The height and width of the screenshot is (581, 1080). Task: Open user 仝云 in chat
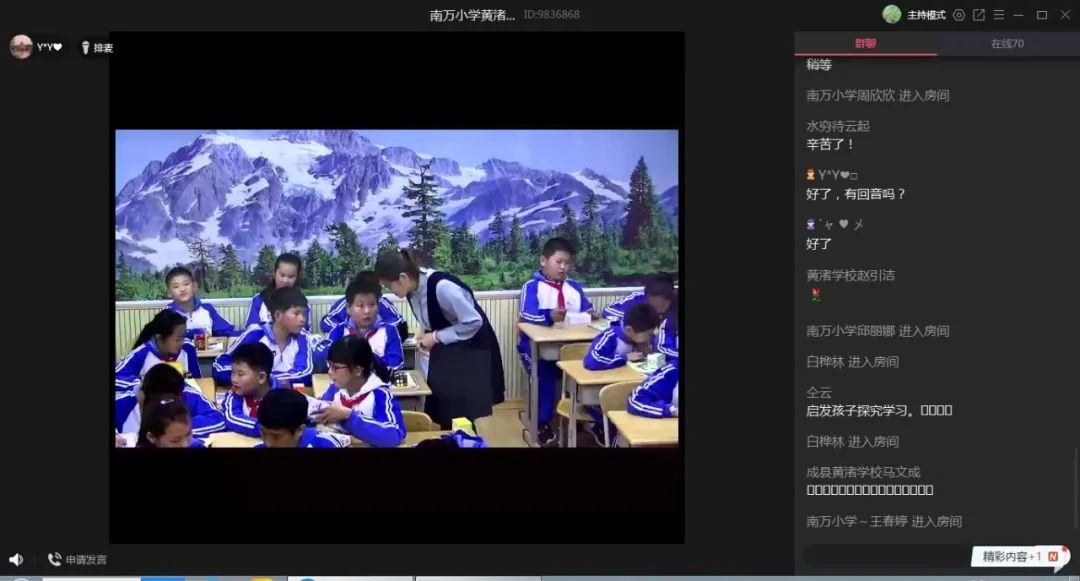[819, 392]
